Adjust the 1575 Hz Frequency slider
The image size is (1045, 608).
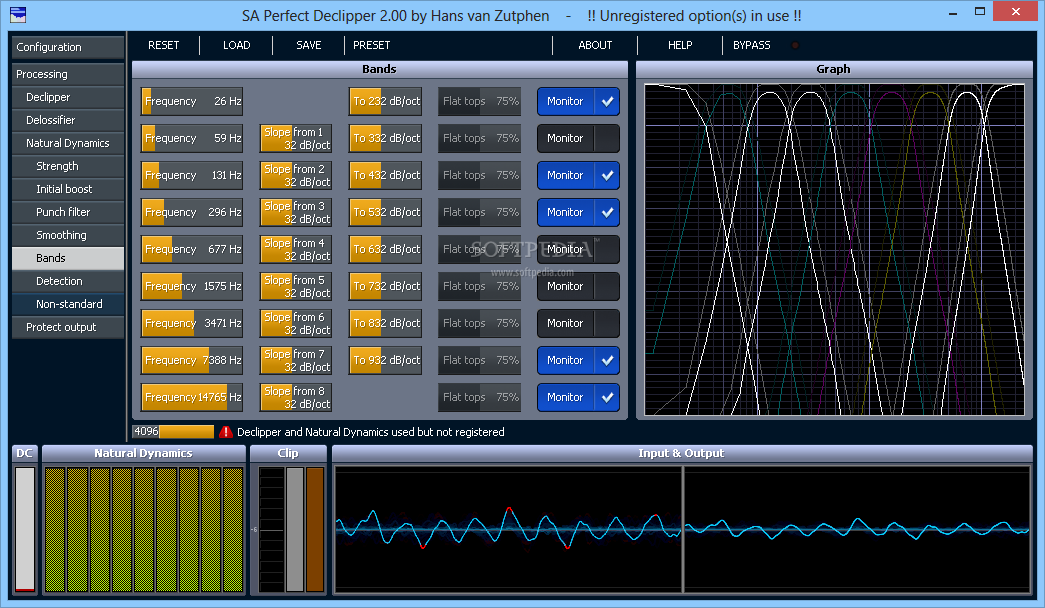pyautogui.click(x=192, y=286)
